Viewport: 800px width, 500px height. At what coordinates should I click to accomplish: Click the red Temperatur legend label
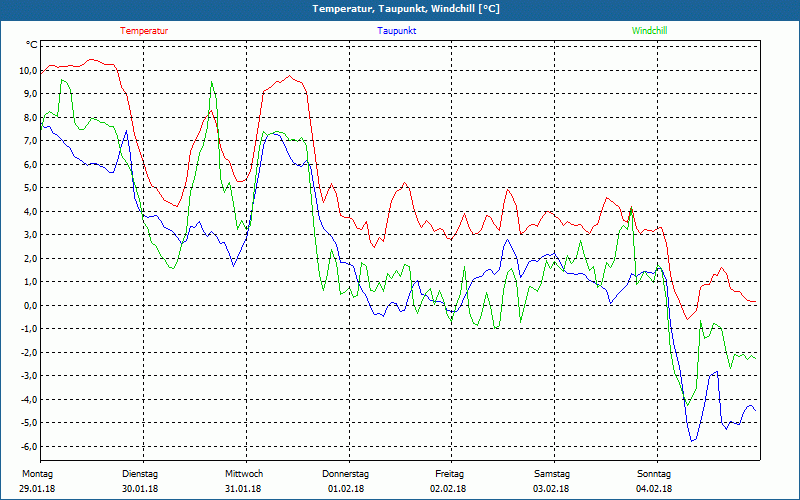[144, 31]
